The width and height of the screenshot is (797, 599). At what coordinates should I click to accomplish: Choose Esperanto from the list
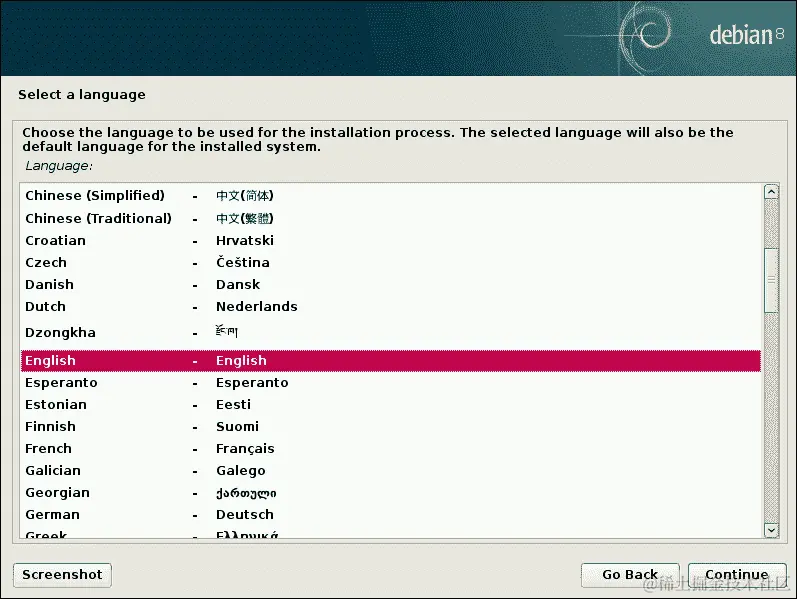390,382
